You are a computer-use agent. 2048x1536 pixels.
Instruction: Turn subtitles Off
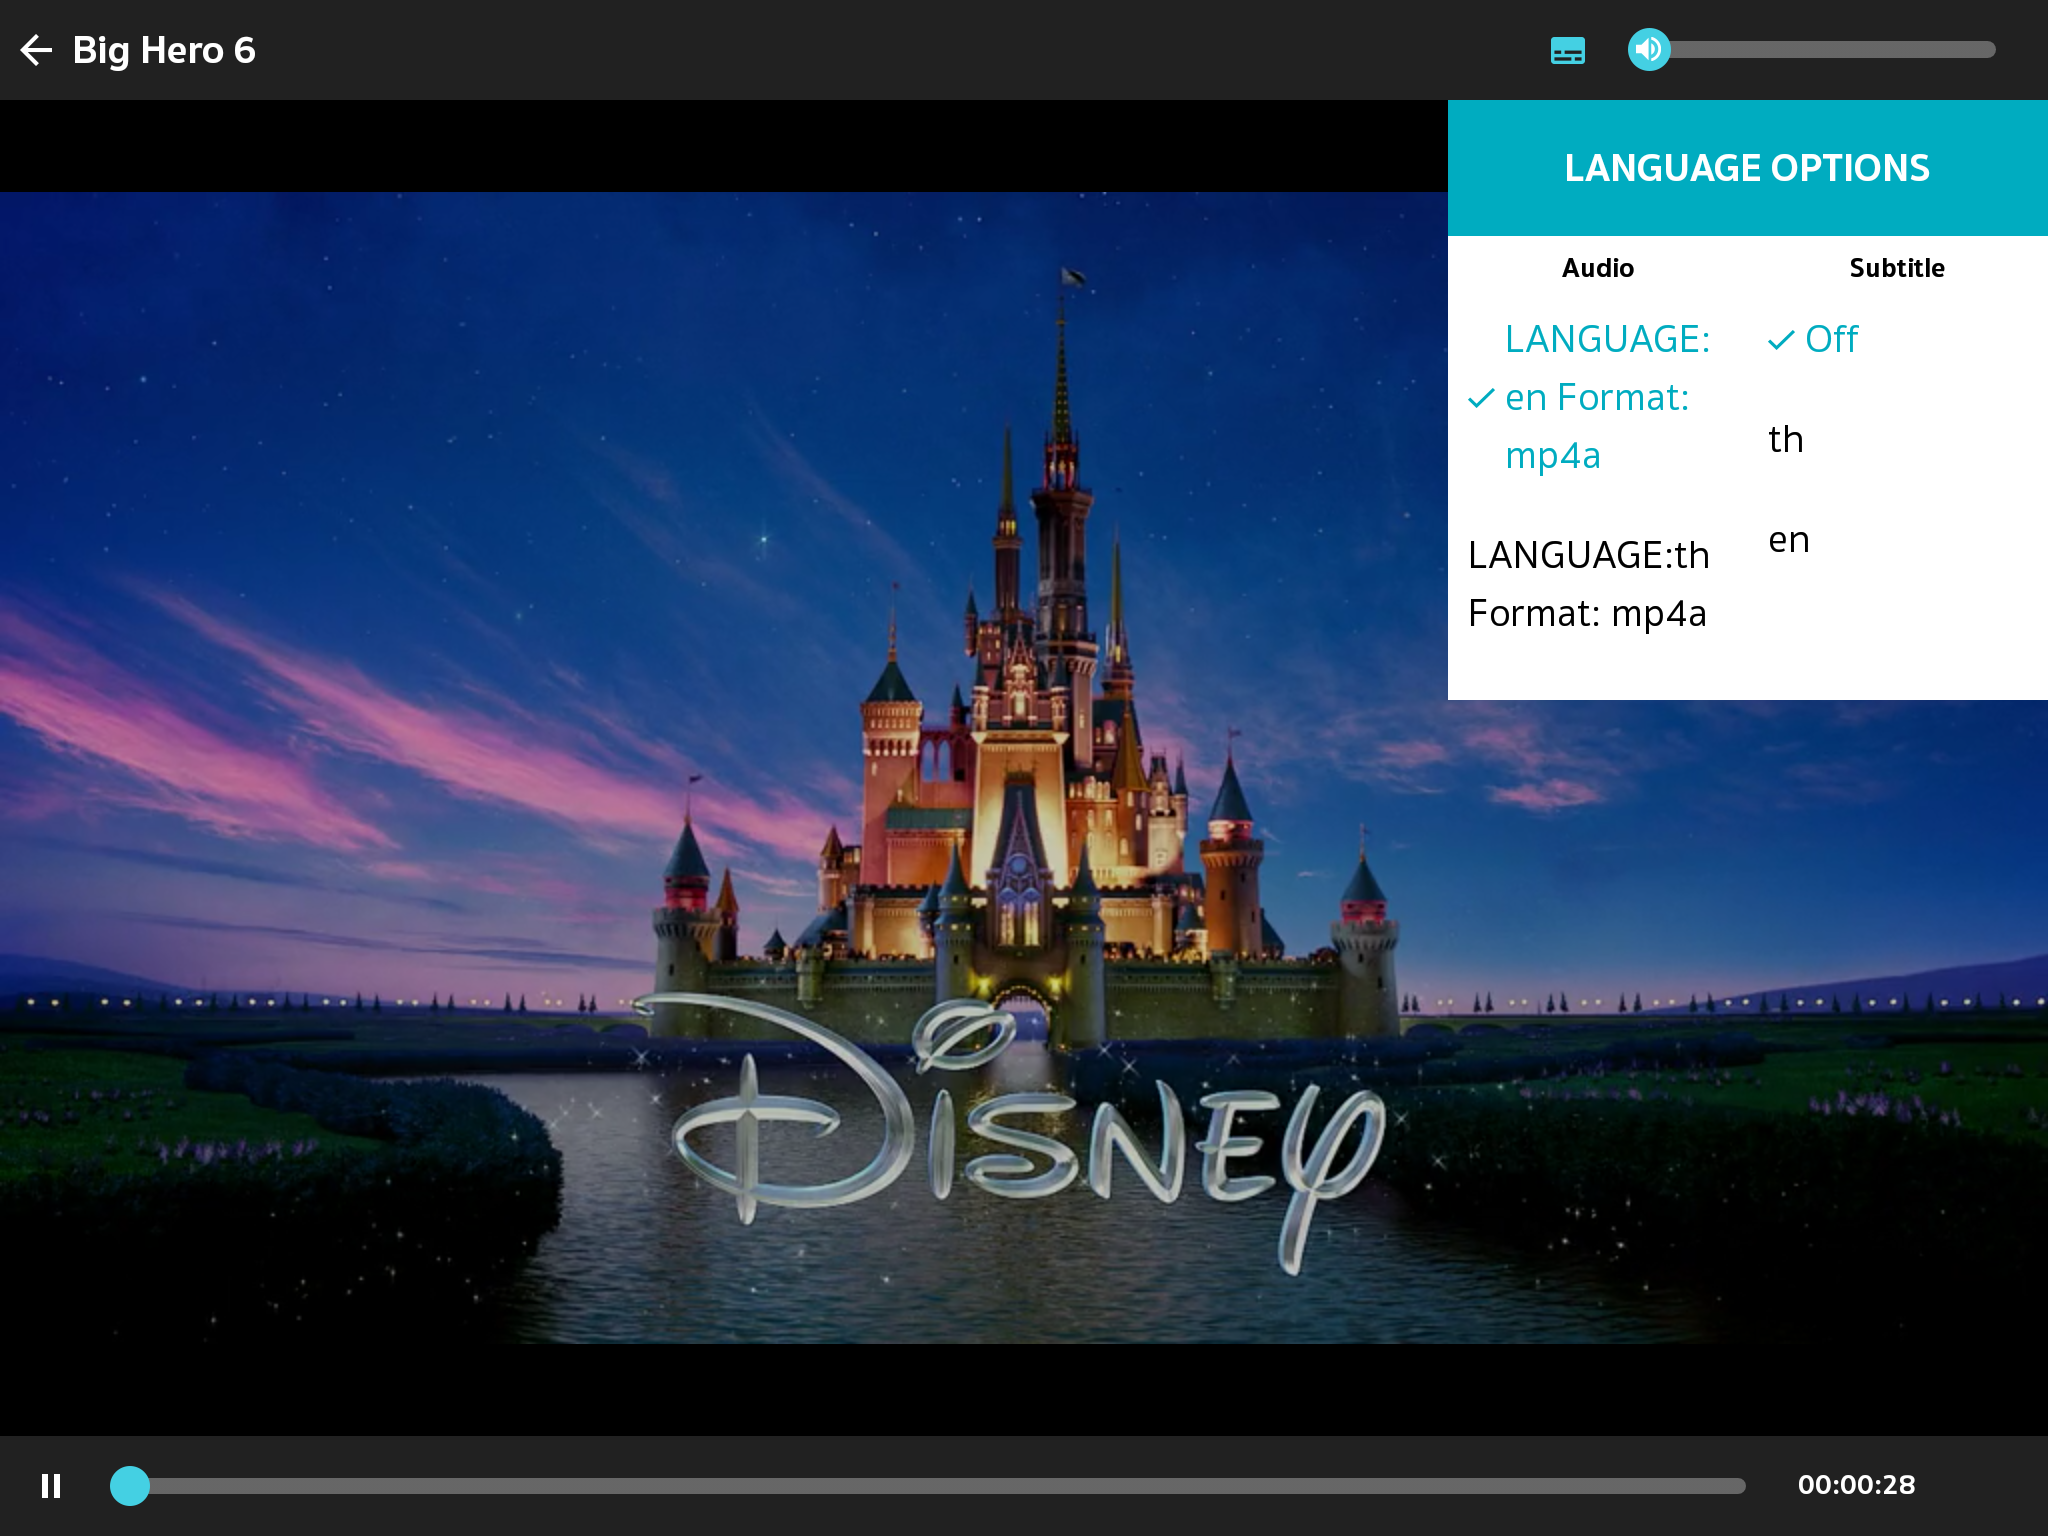tap(1813, 339)
